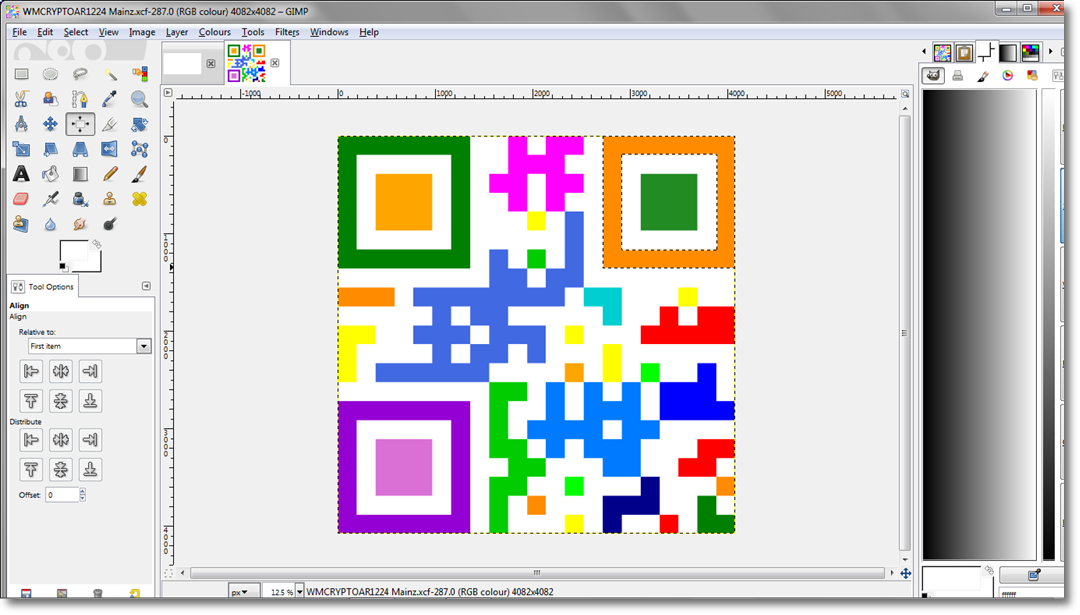Image resolution: width=1080 pixels, height=615 pixels.
Task: Show previous dock tabs with left arrow
Action: tap(924, 52)
